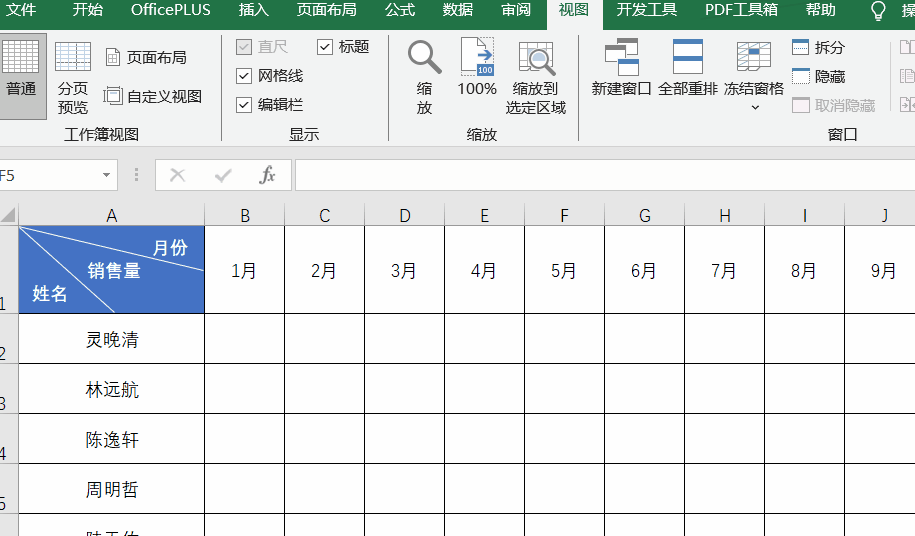915x536 pixels.
Task: Select column A header
Action: pos(111,216)
